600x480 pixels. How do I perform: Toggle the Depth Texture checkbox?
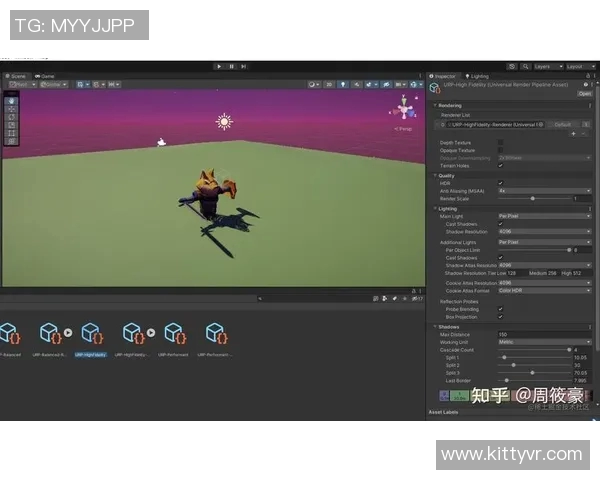tap(501, 143)
